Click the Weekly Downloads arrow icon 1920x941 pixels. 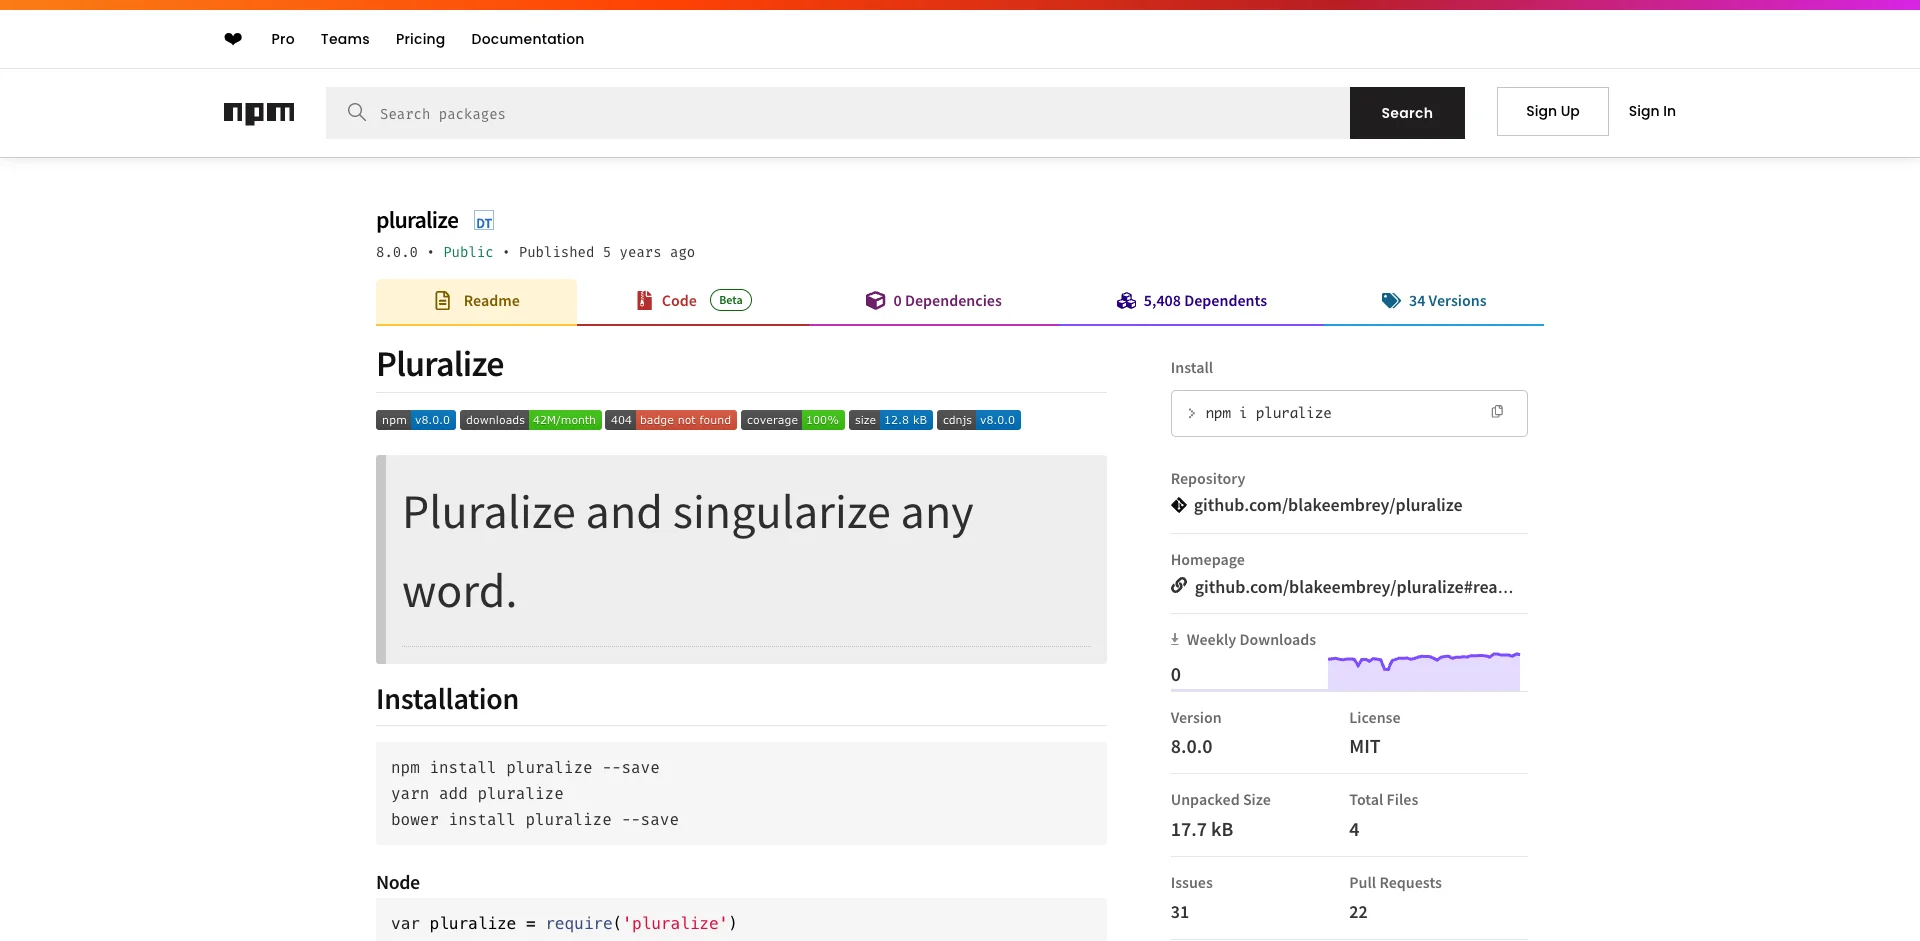pos(1175,639)
